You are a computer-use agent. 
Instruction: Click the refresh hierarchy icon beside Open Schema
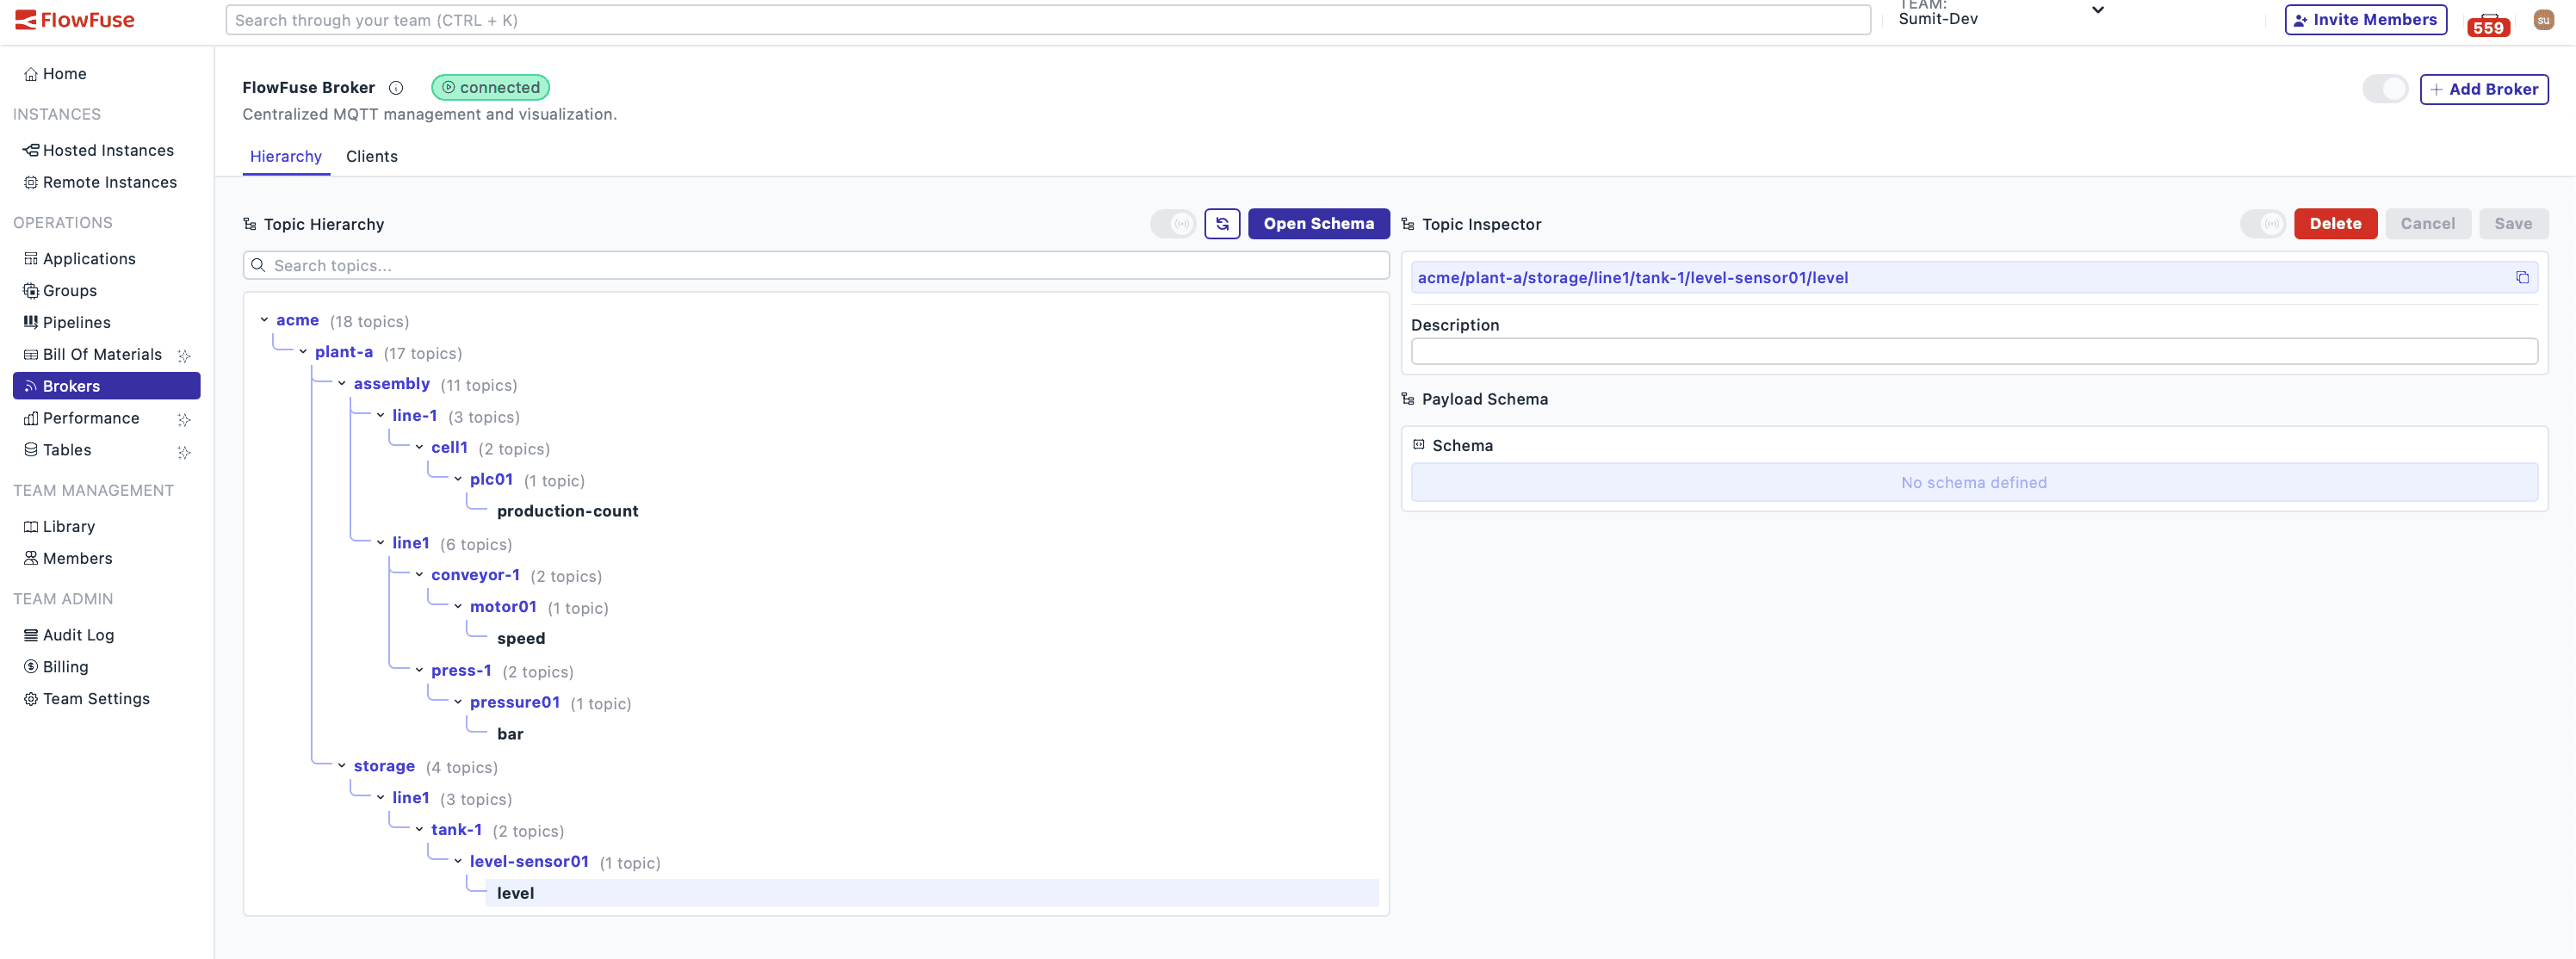(x=1221, y=223)
